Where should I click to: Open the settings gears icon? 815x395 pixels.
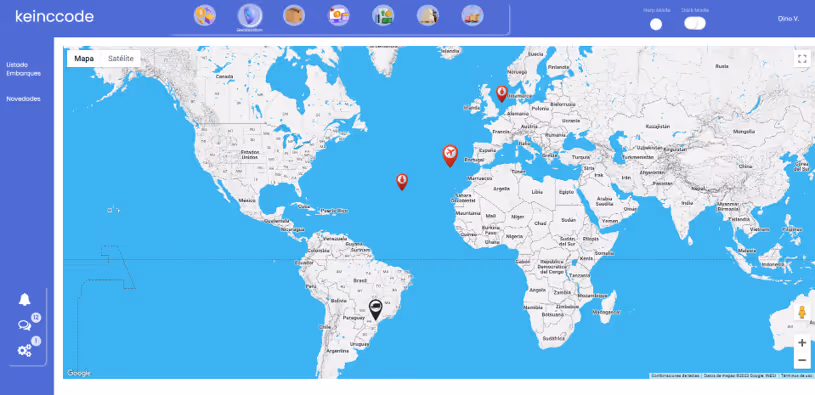[x=24, y=351]
